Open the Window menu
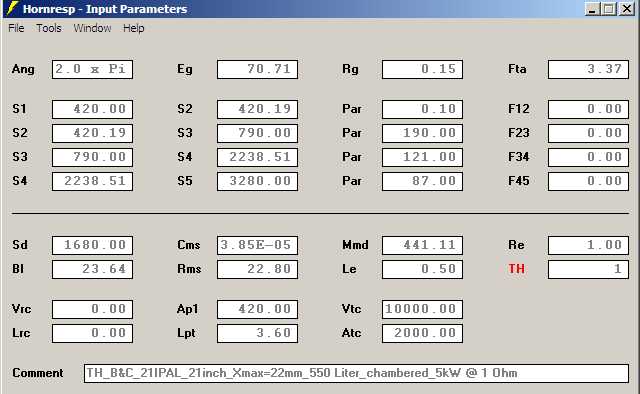Image resolution: width=640 pixels, height=394 pixels. coord(92,28)
